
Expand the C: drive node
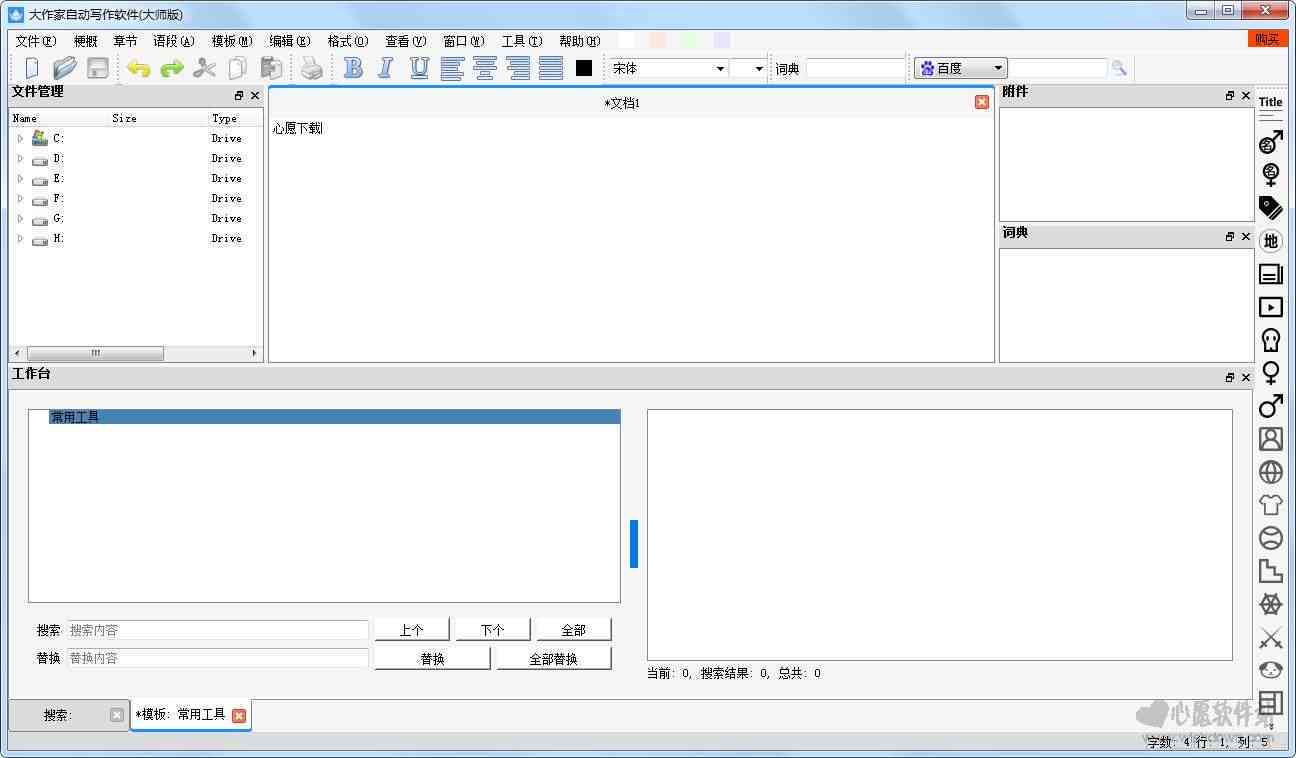pos(20,138)
